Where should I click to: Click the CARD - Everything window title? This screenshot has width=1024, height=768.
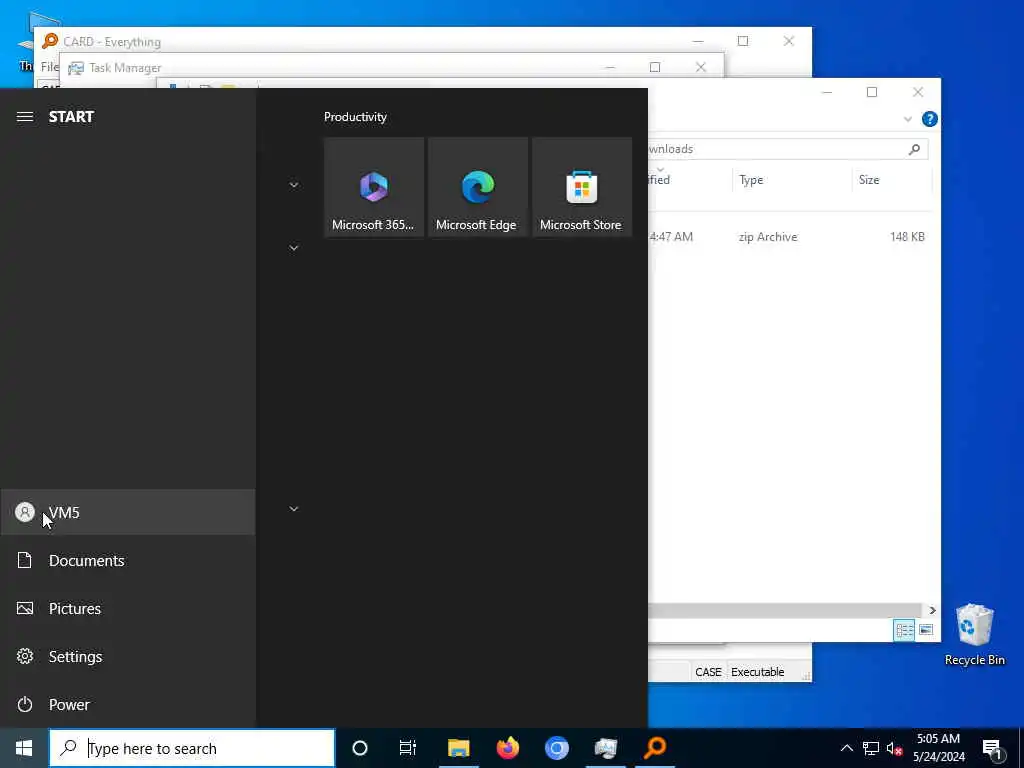(x=112, y=42)
